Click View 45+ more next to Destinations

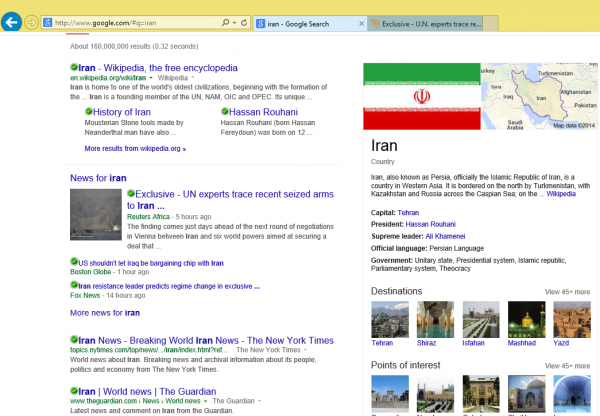pyautogui.click(x=567, y=292)
